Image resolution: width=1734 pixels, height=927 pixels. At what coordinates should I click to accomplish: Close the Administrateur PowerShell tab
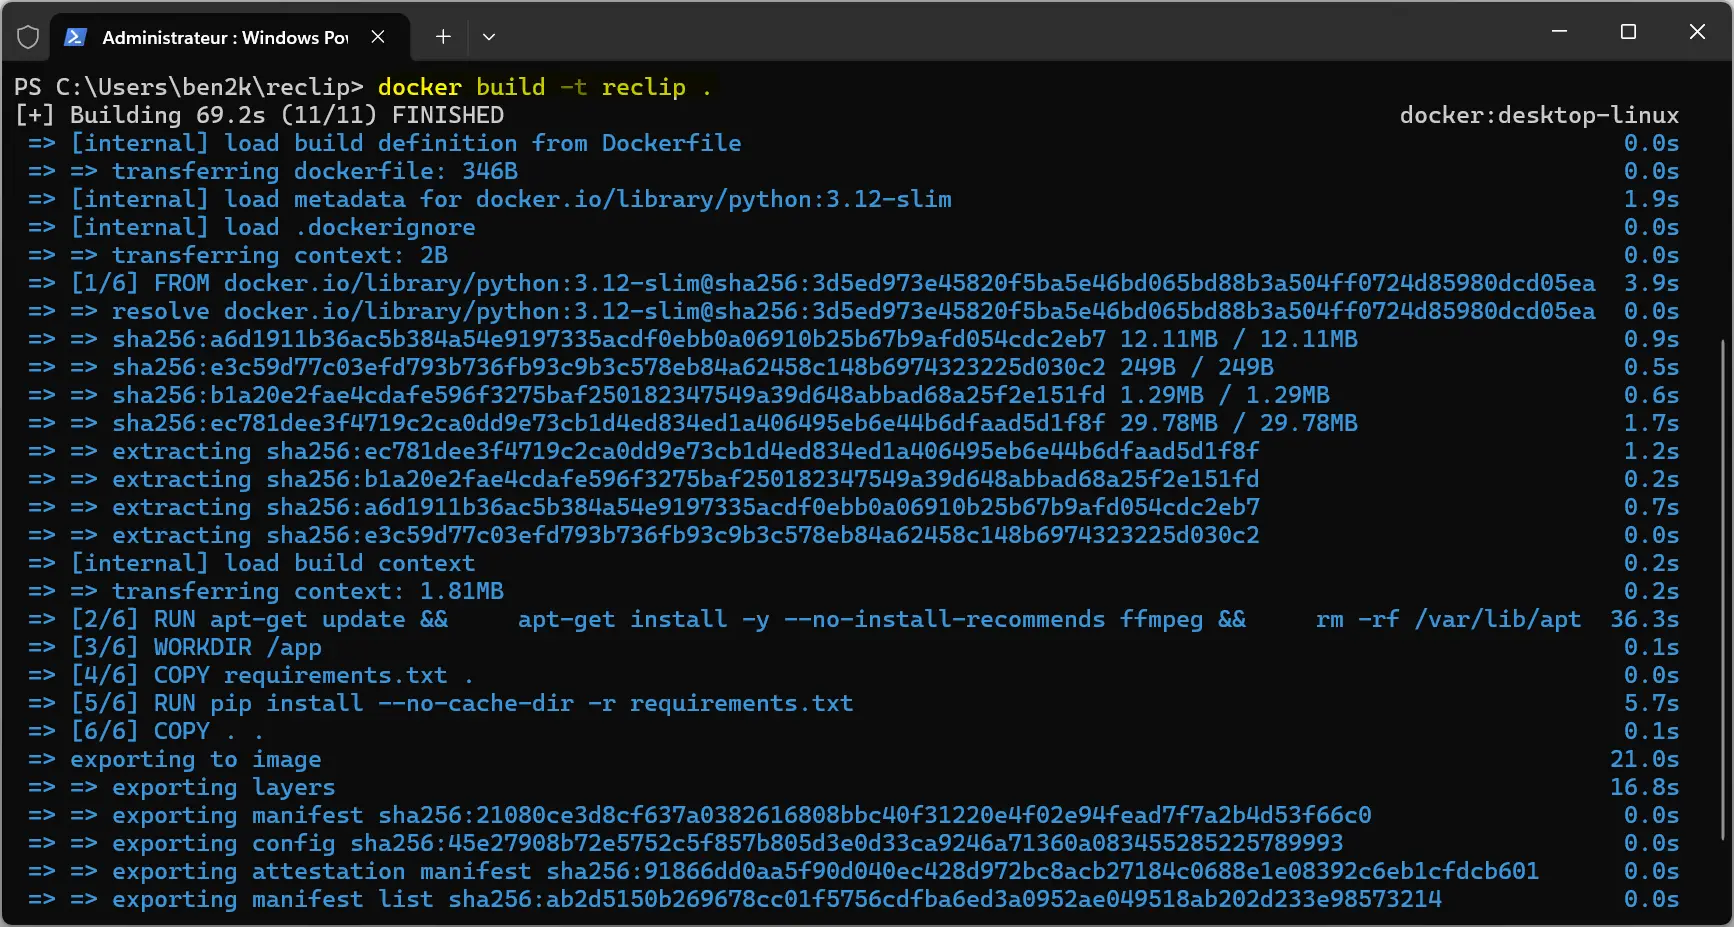point(378,37)
